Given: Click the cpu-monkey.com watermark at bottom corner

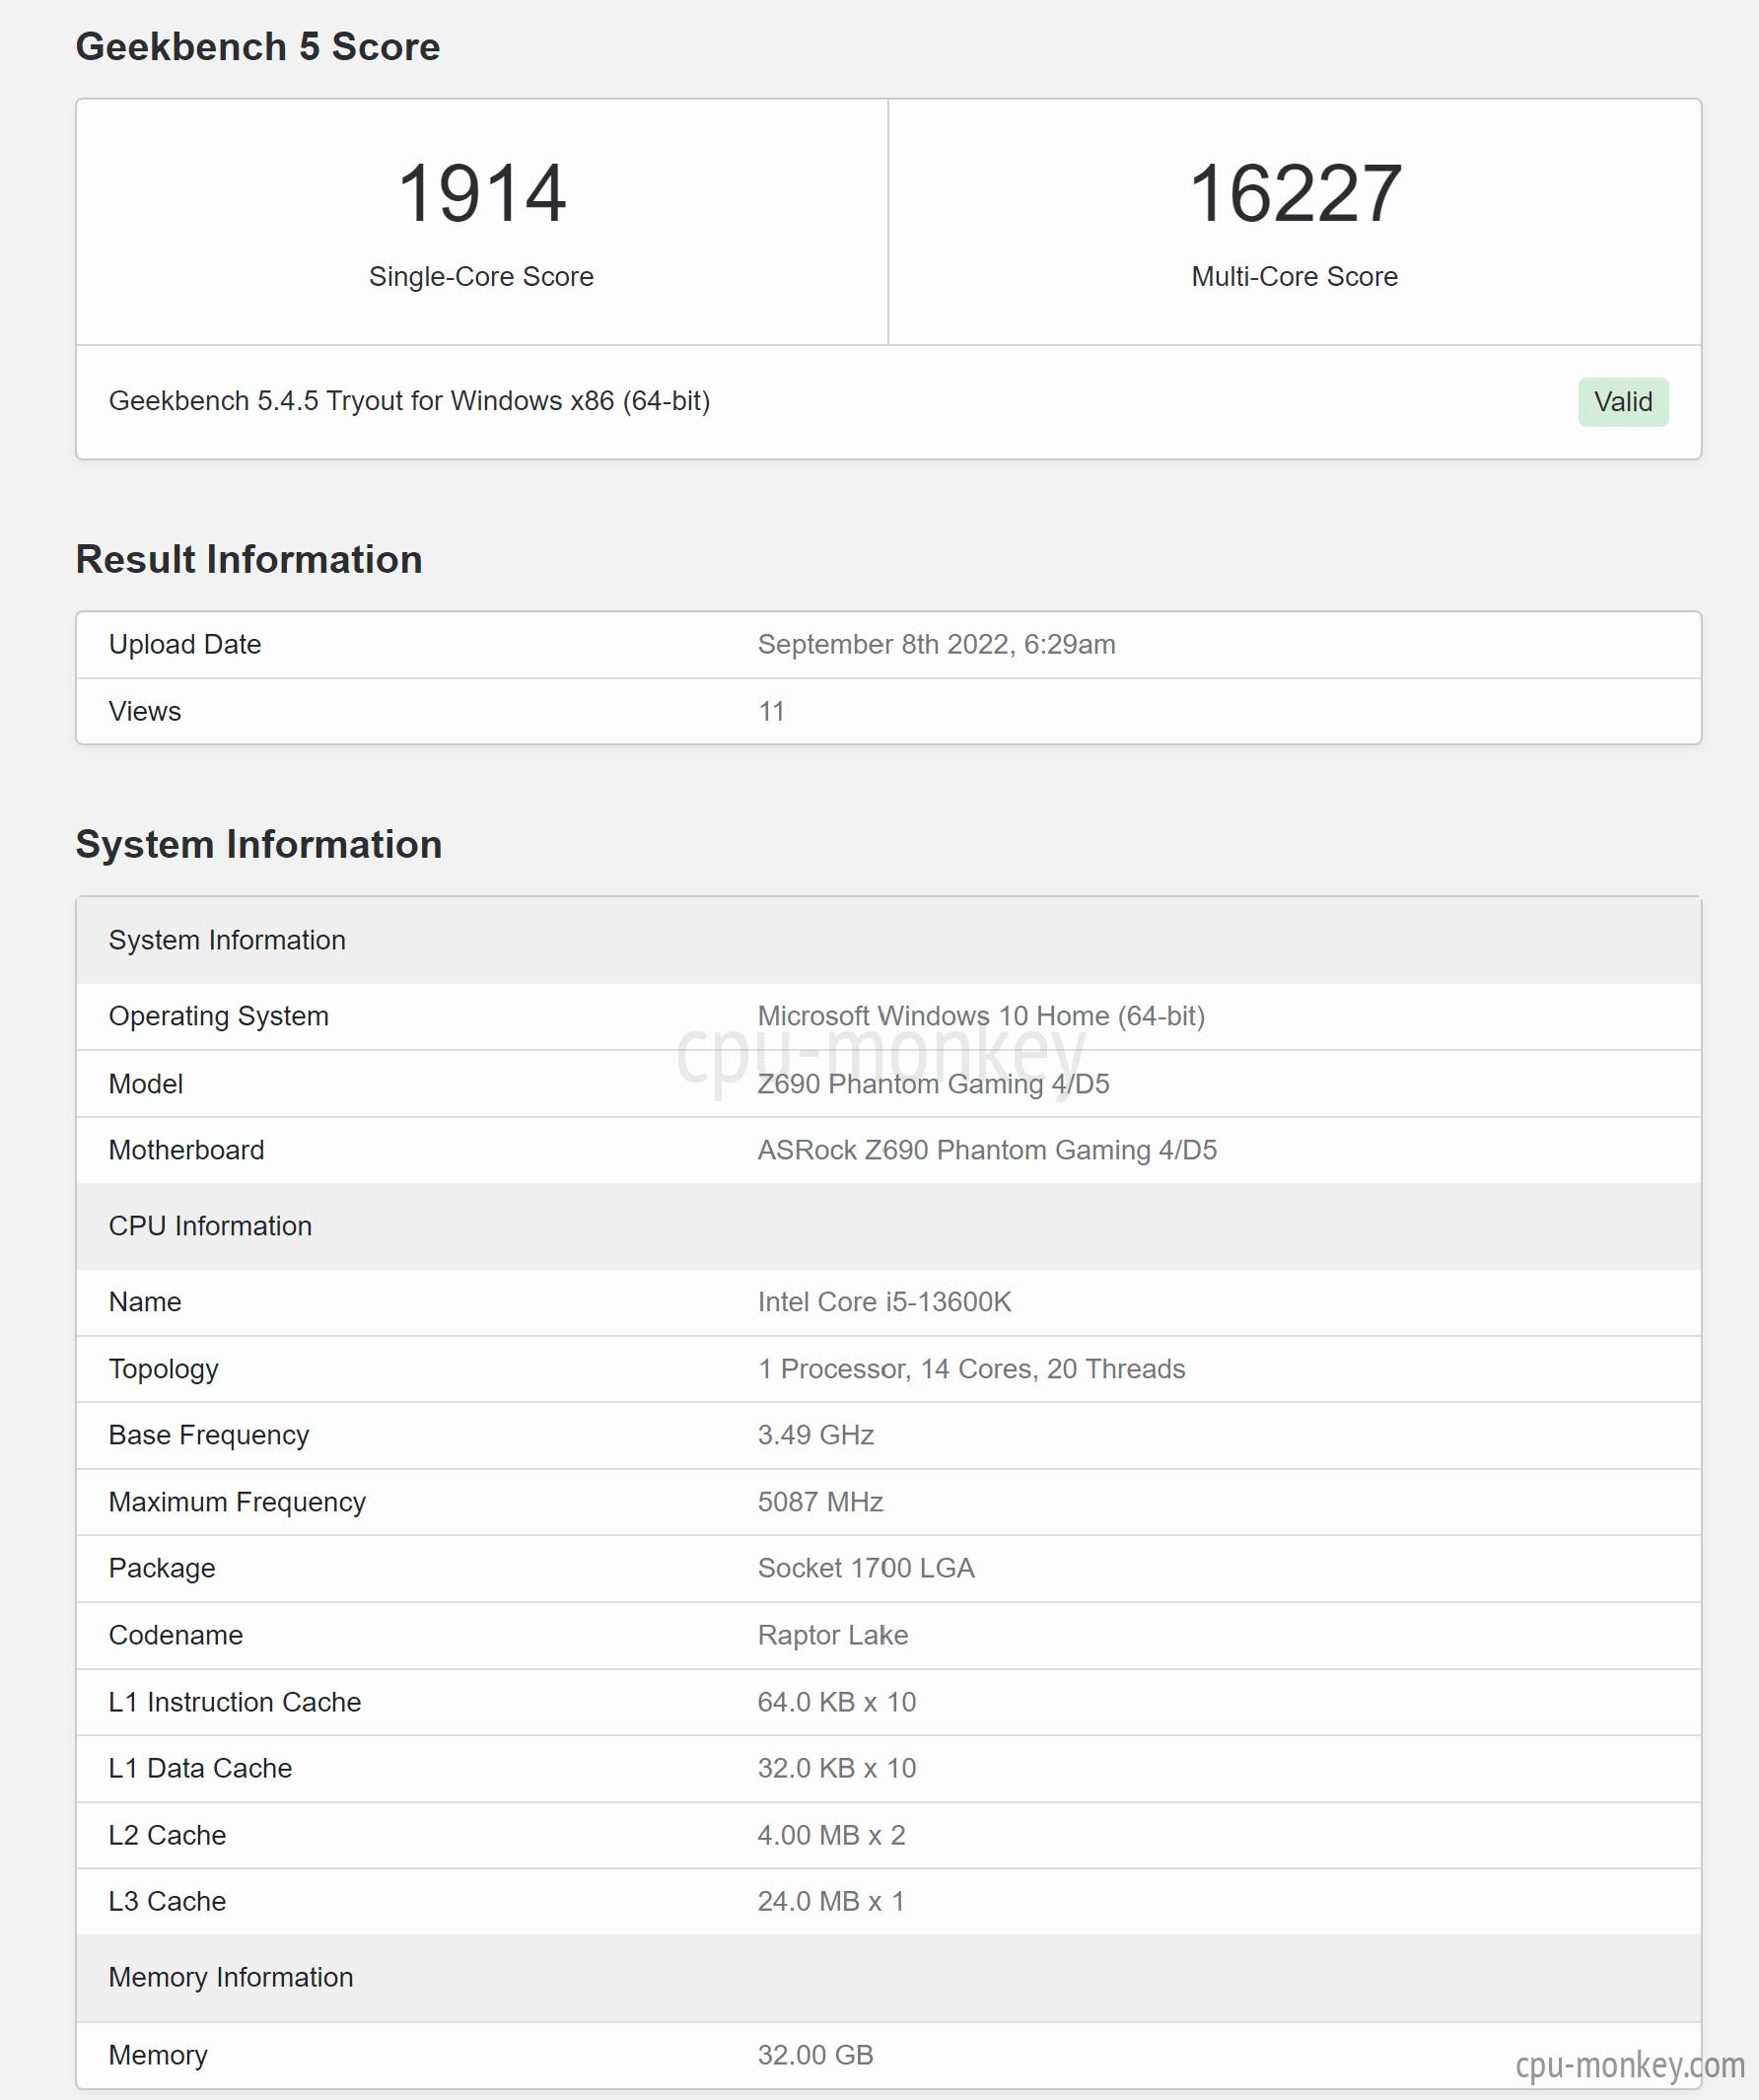Looking at the screenshot, I should pos(1630,2065).
